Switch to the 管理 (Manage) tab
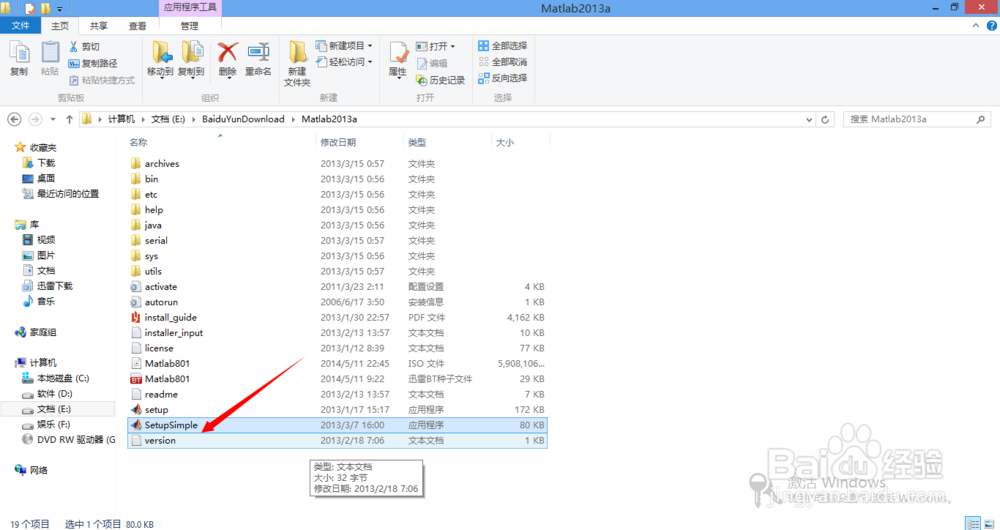The height and width of the screenshot is (530, 1000). click(x=189, y=26)
